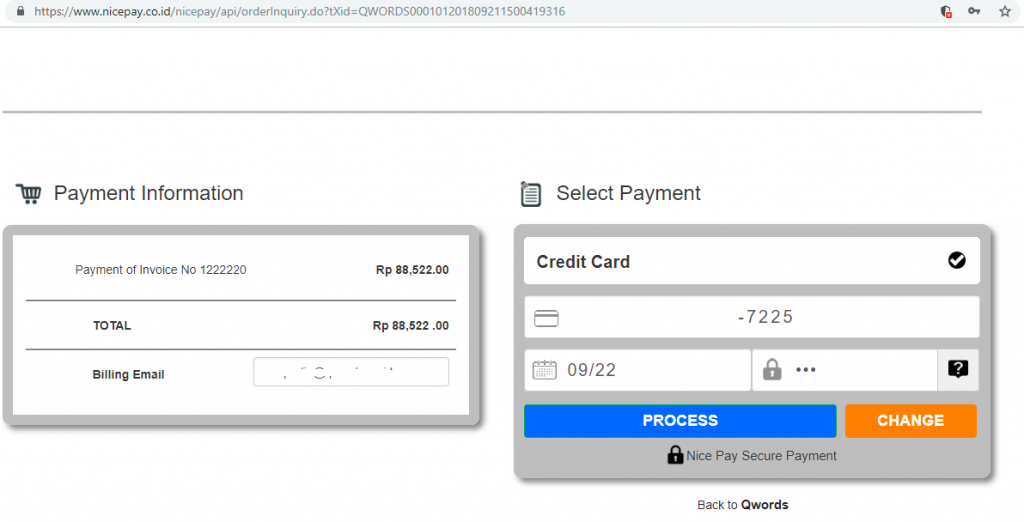Image resolution: width=1024 pixels, height=522 pixels.
Task: Click the calendar icon by expiry date
Action: [x=544, y=369]
